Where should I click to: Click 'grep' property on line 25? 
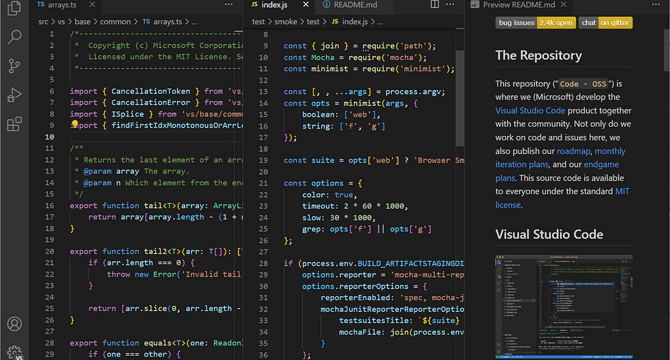(311, 229)
